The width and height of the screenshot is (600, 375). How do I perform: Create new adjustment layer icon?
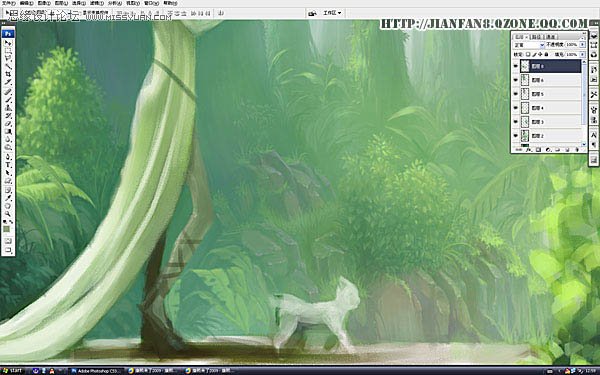pos(548,150)
